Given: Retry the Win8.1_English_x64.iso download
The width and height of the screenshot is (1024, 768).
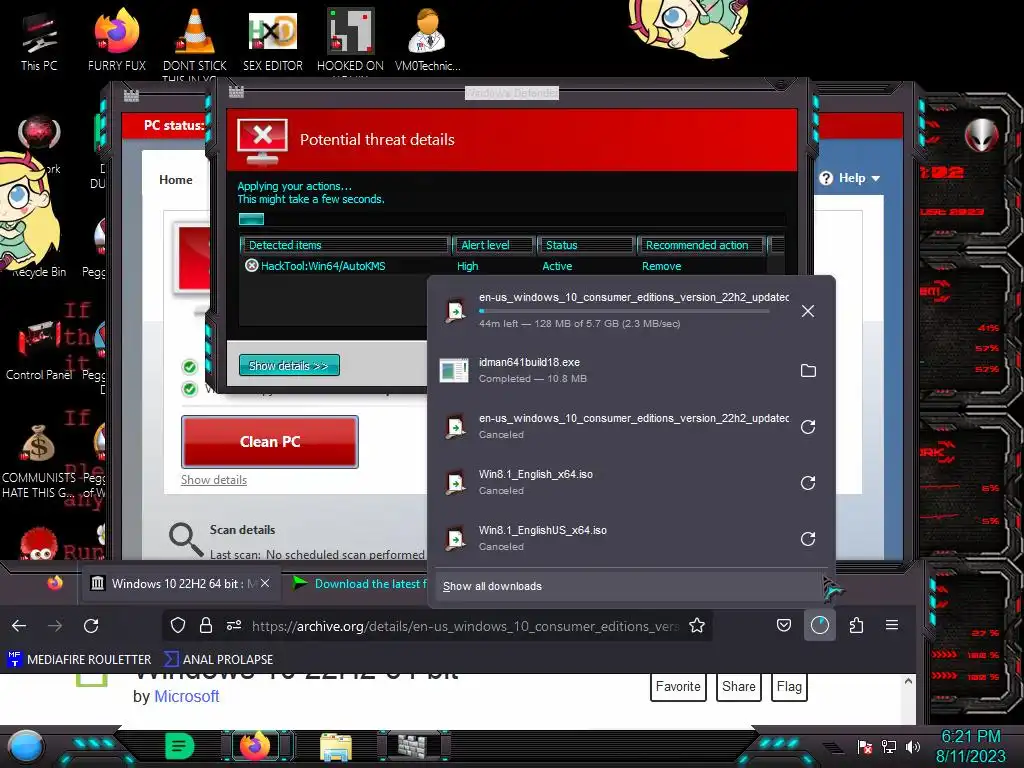Looking at the screenshot, I should tap(808, 483).
